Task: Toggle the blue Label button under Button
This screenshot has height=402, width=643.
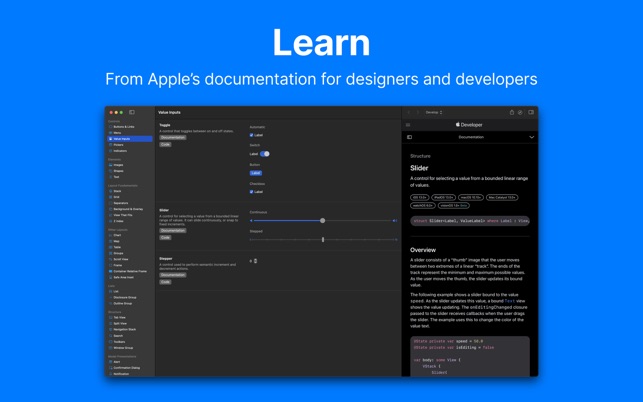Action: (x=255, y=173)
